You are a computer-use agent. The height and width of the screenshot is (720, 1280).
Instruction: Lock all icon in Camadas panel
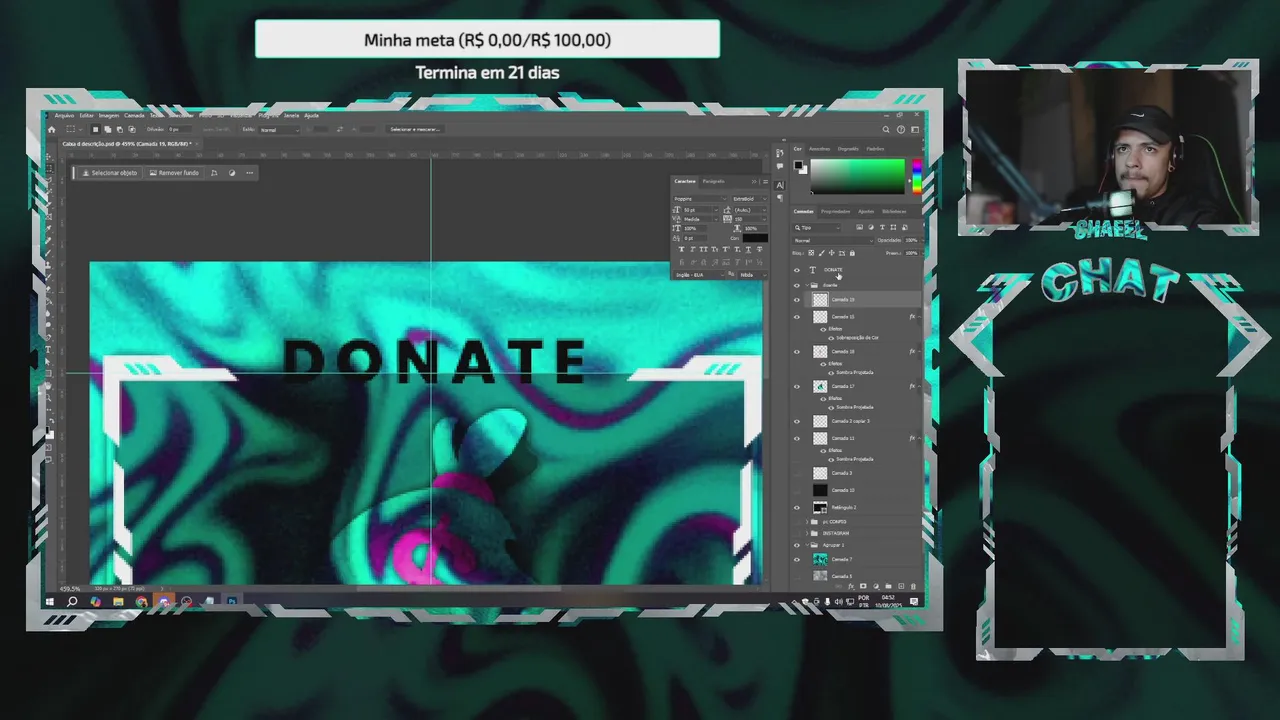(852, 253)
